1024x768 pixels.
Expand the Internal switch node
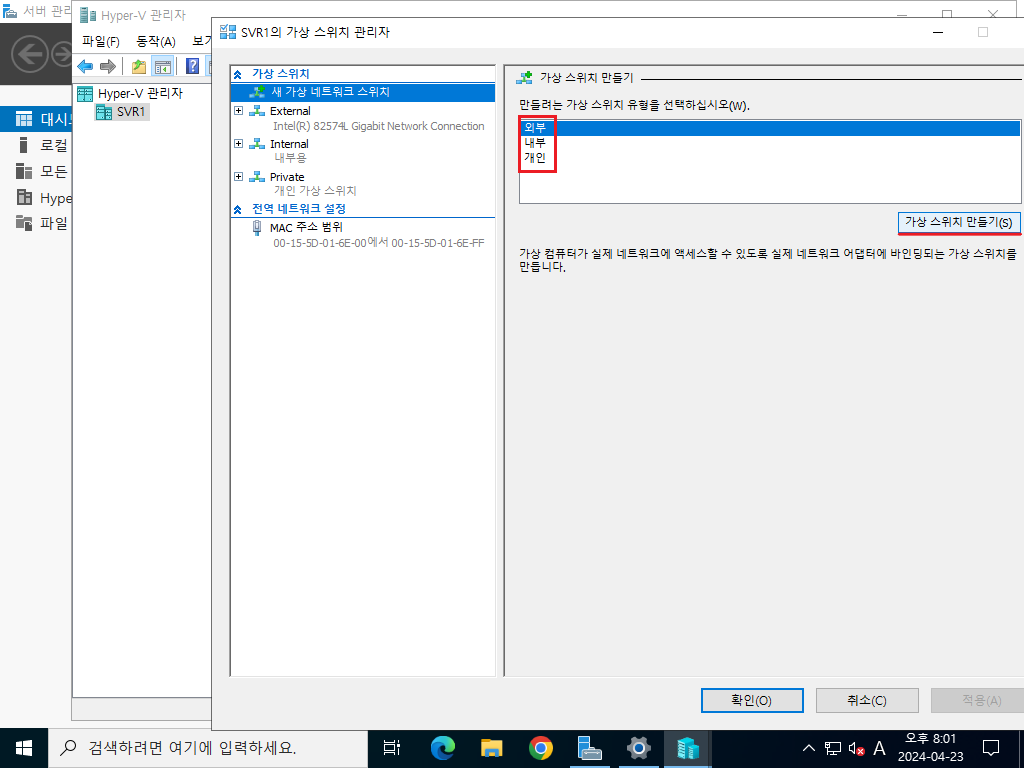[x=238, y=144]
